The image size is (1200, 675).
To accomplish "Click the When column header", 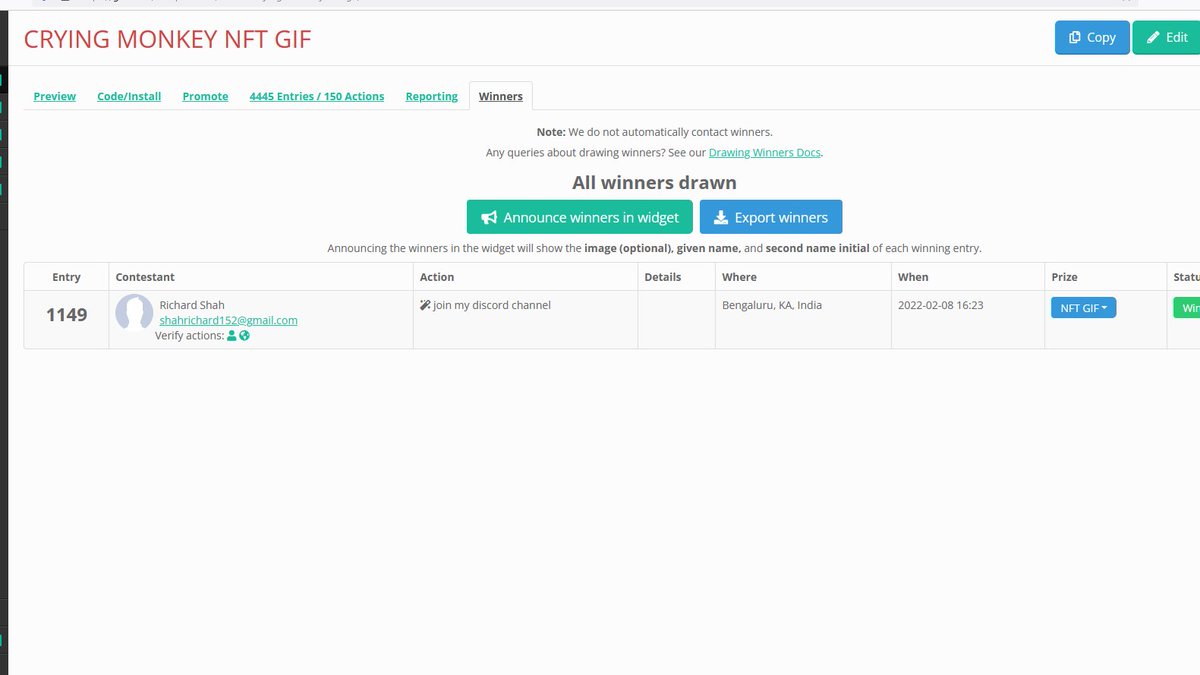I will (913, 277).
